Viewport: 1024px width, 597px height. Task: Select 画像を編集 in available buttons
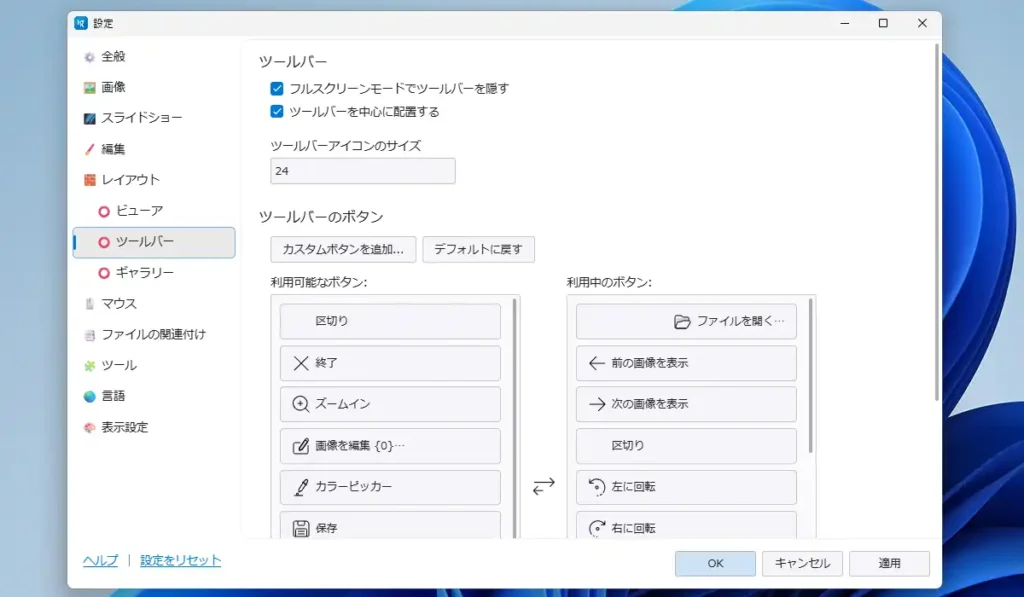tap(390, 446)
